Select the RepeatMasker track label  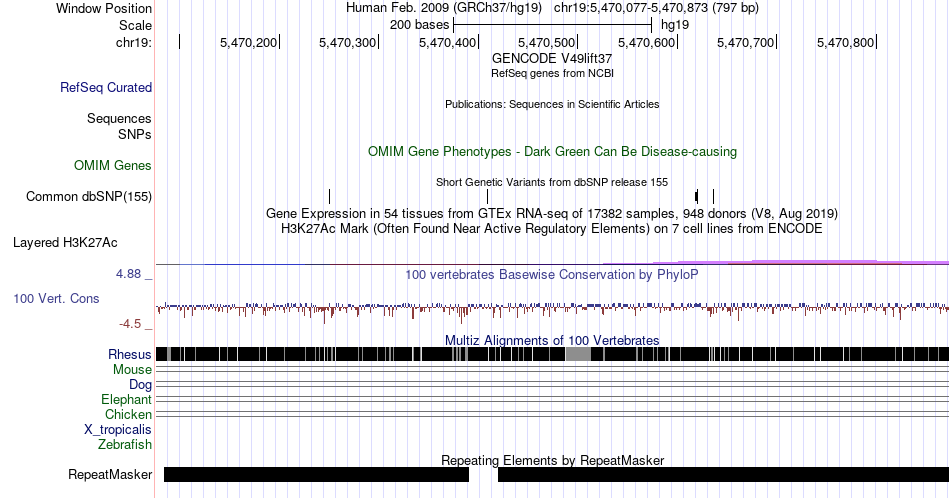[x=110, y=474]
